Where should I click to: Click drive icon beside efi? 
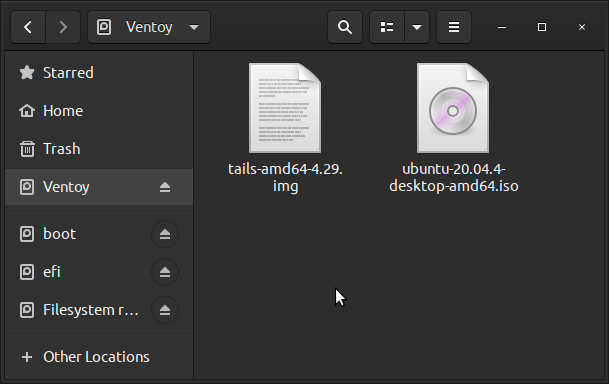(x=27, y=272)
